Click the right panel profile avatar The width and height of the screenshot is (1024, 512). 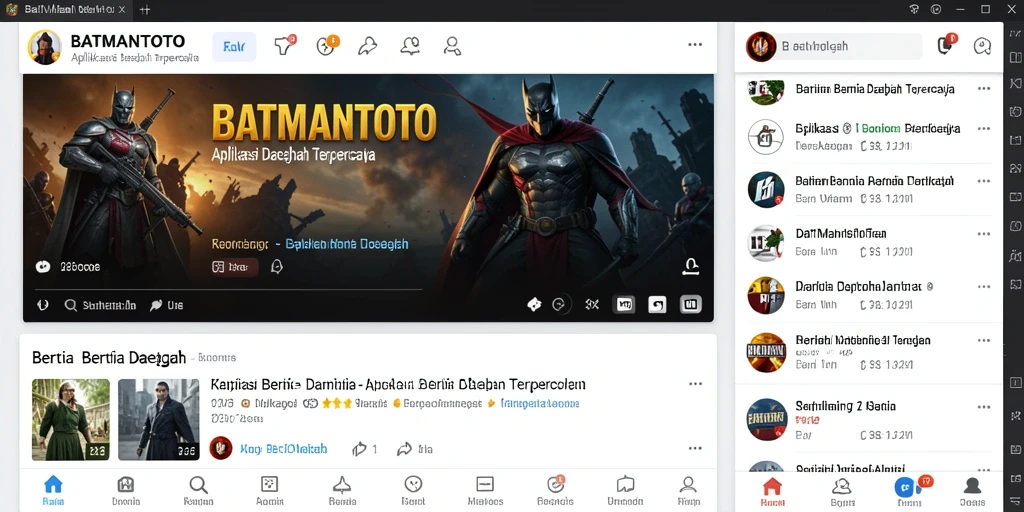pyautogui.click(x=761, y=47)
